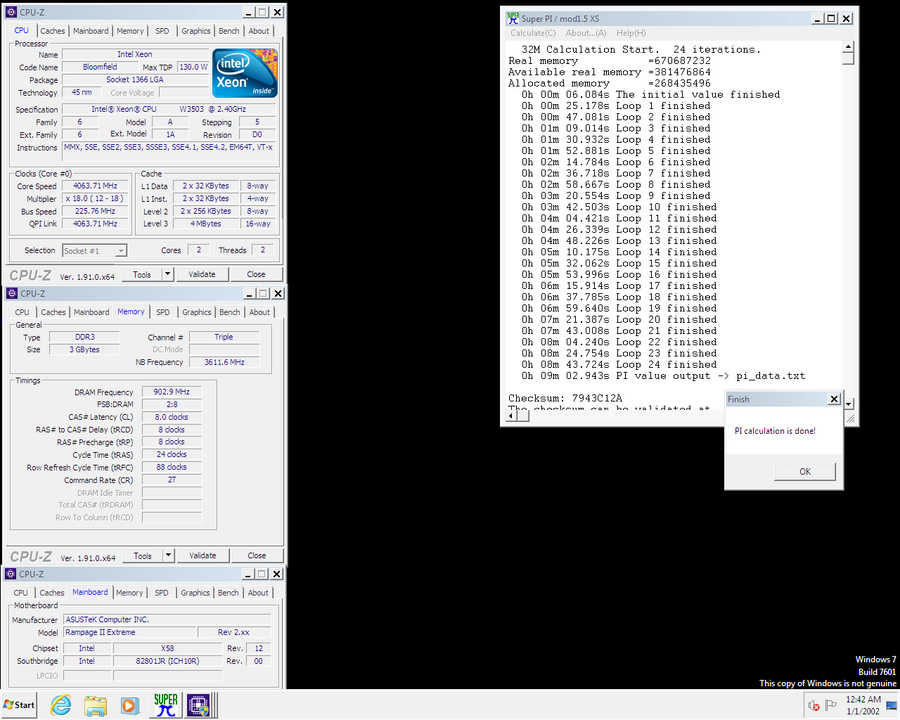Click the Command Rate value 2T
The image size is (900, 720).
(x=172, y=480)
